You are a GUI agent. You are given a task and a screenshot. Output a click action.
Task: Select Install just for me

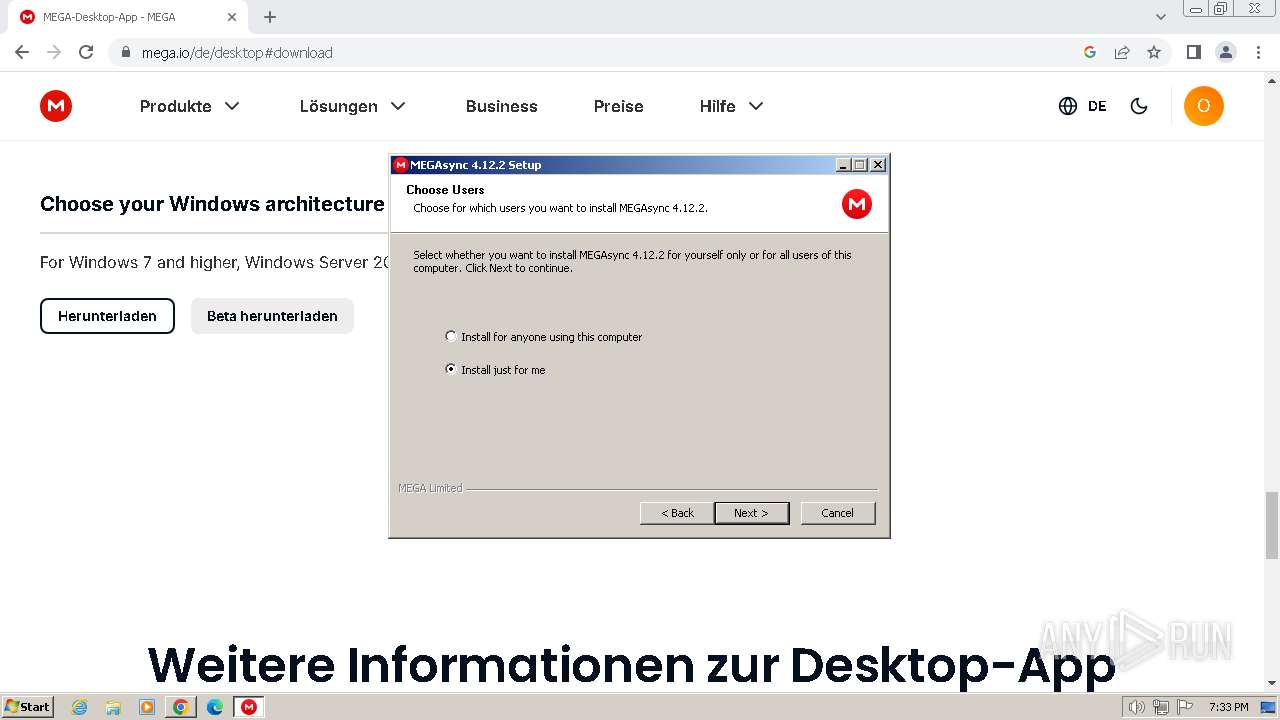tap(495, 369)
